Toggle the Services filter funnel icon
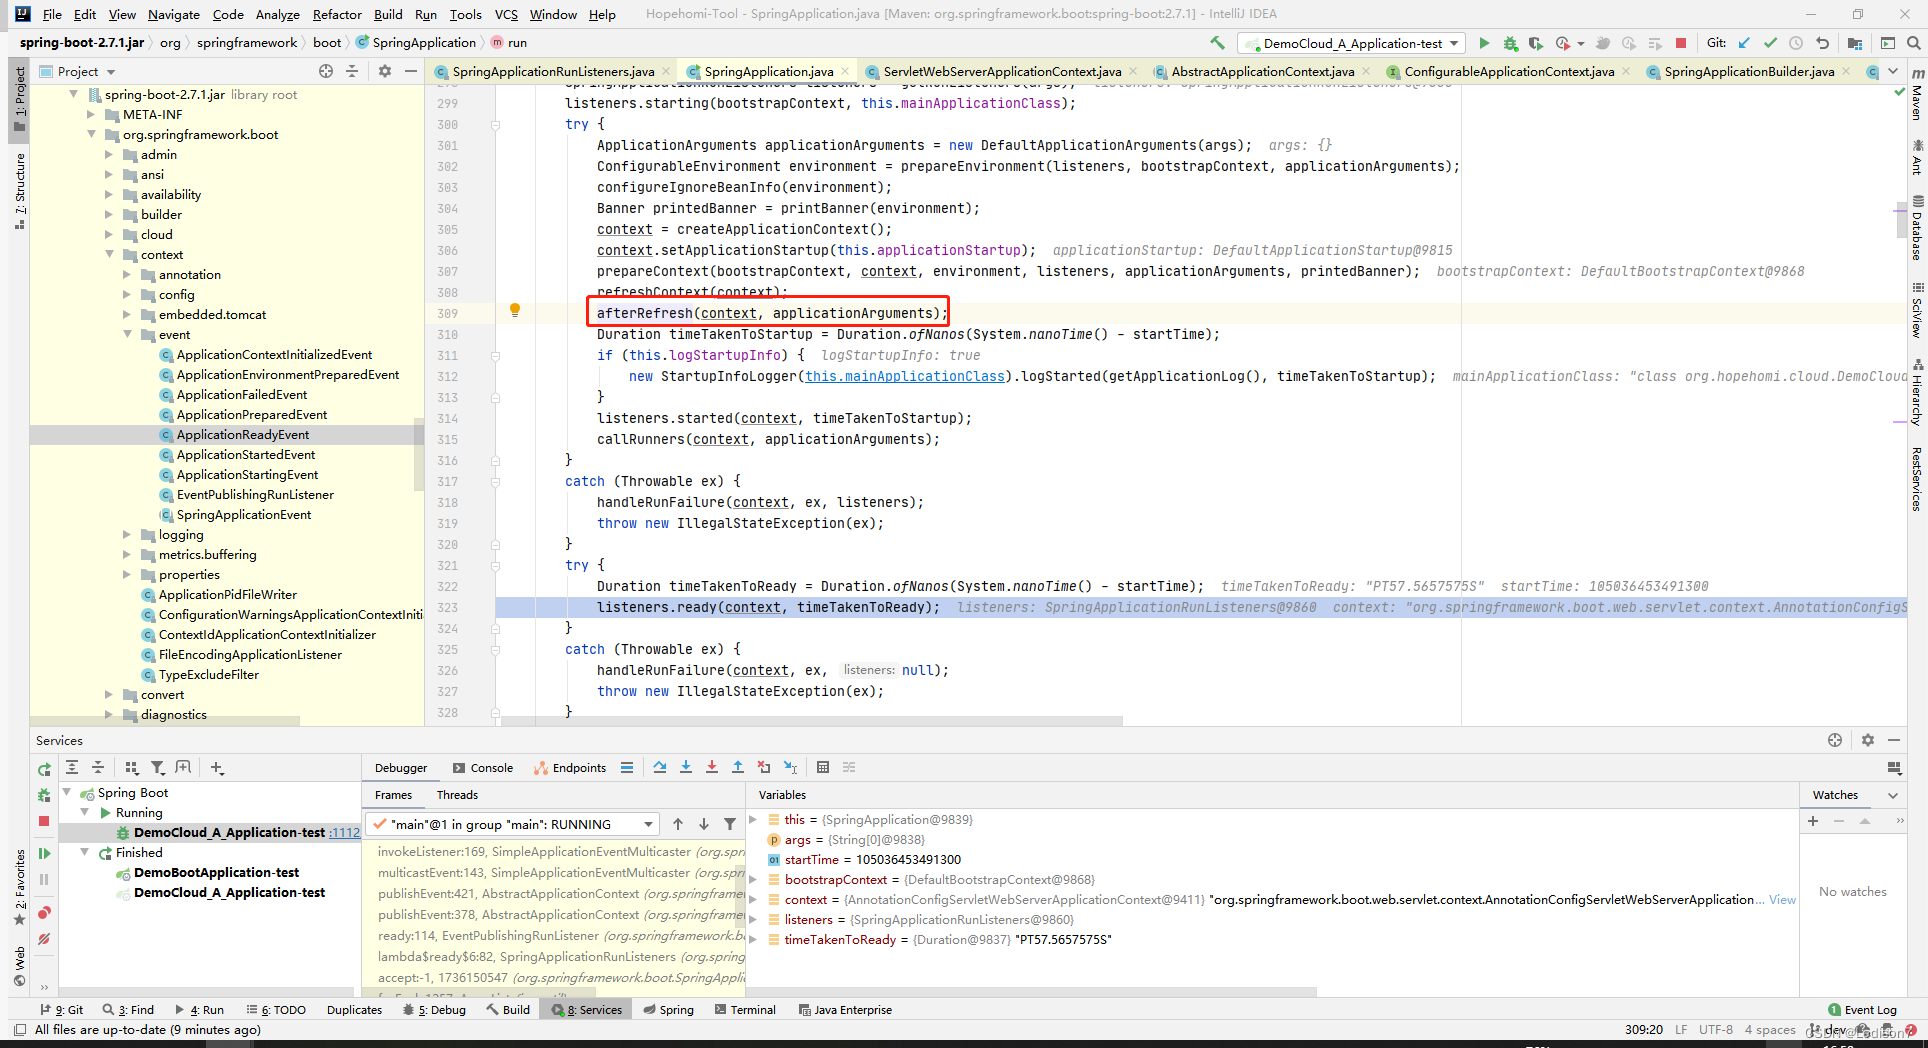1928x1048 pixels. [x=158, y=767]
